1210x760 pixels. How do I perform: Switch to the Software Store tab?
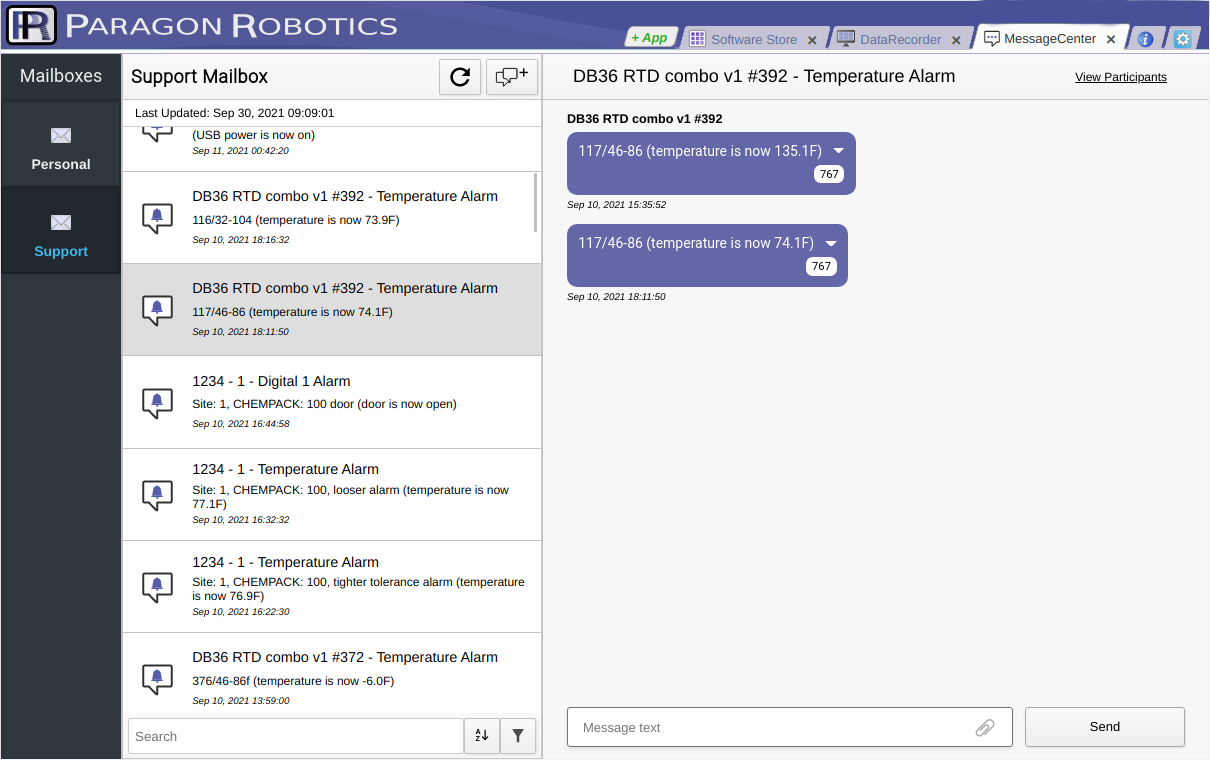coord(754,39)
